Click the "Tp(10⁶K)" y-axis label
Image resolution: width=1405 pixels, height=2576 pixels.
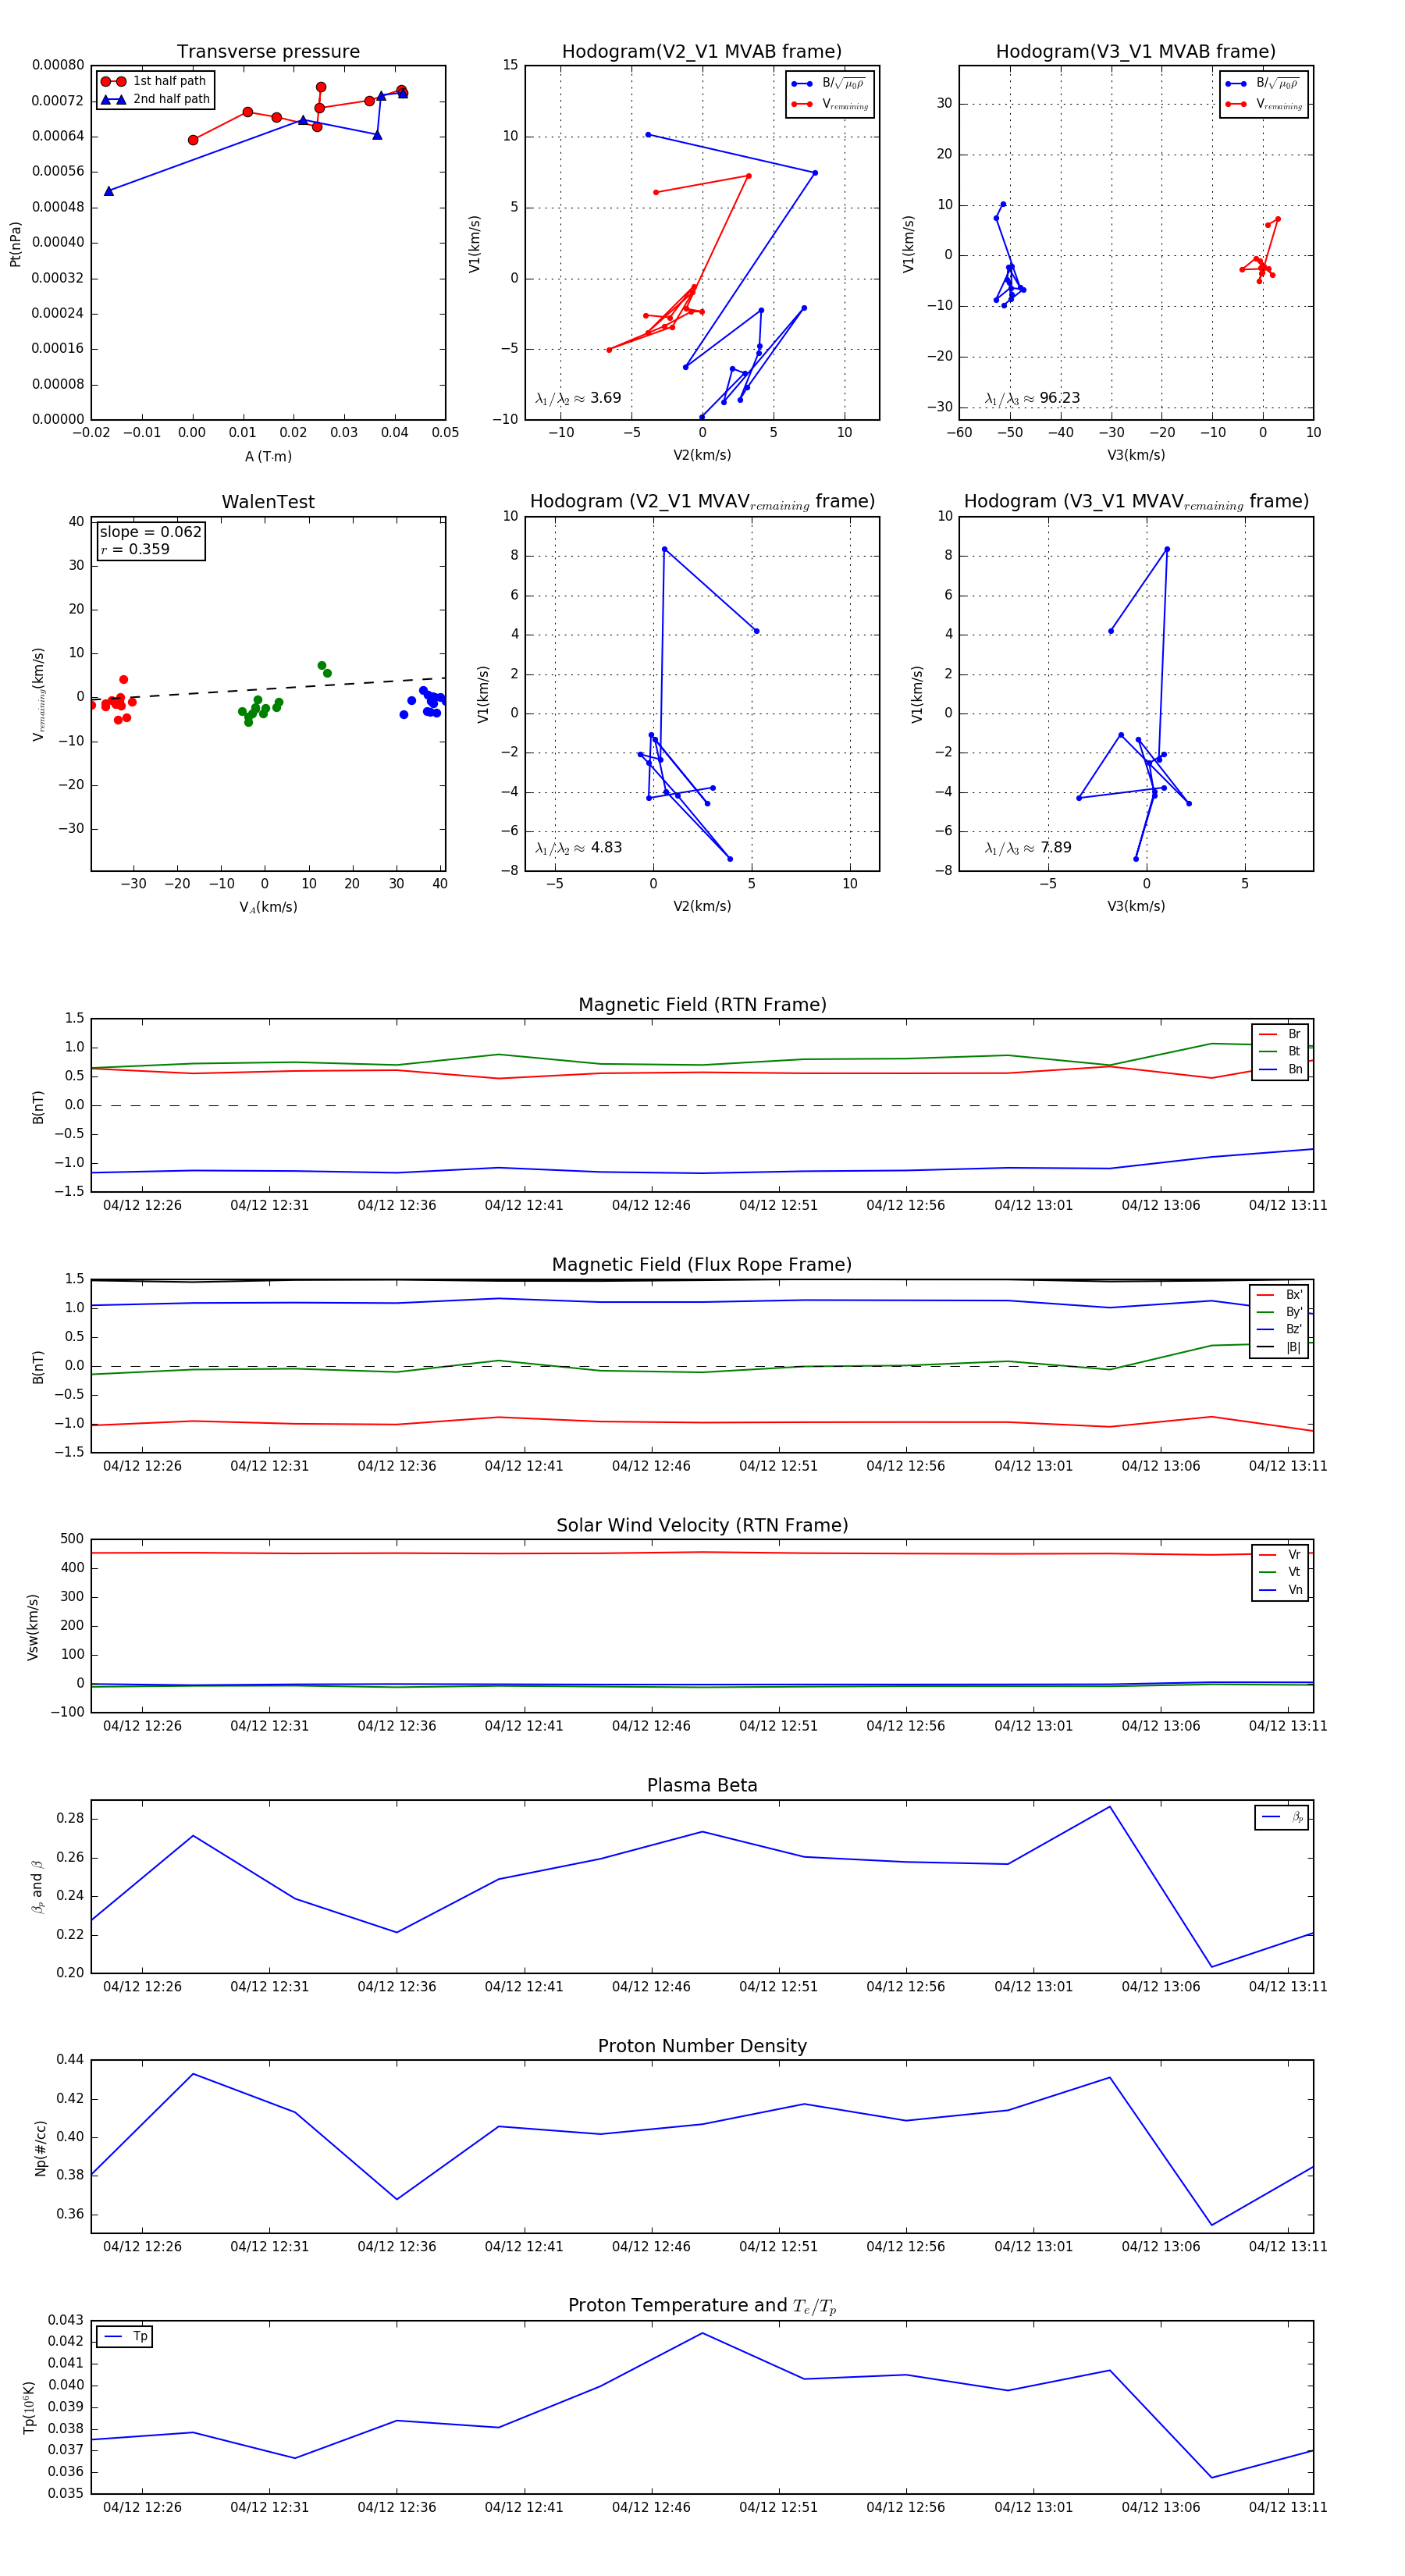point(29,2407)
